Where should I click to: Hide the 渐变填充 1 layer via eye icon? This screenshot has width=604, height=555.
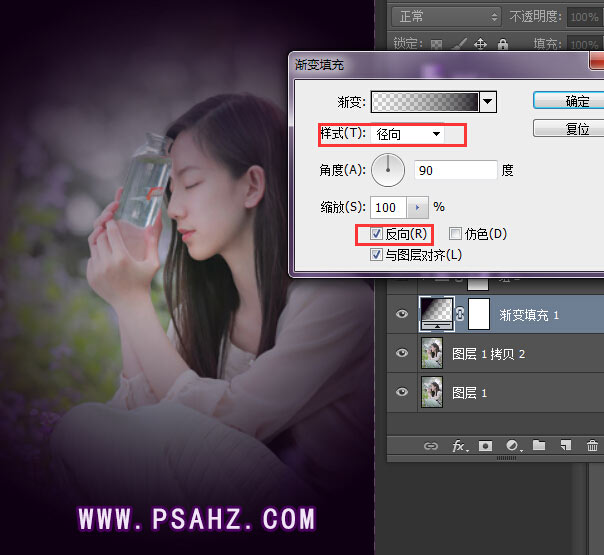[402, 314]
